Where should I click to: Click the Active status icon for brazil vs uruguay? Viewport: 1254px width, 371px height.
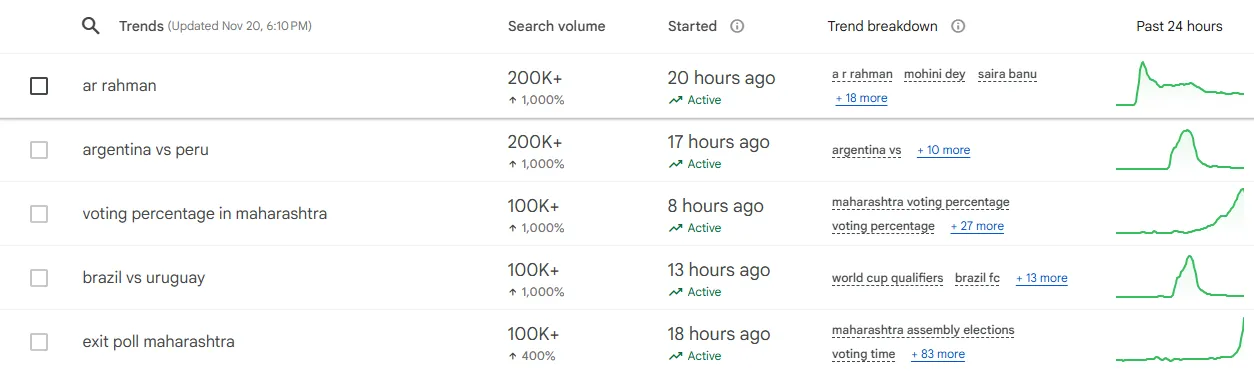(677, 292)
